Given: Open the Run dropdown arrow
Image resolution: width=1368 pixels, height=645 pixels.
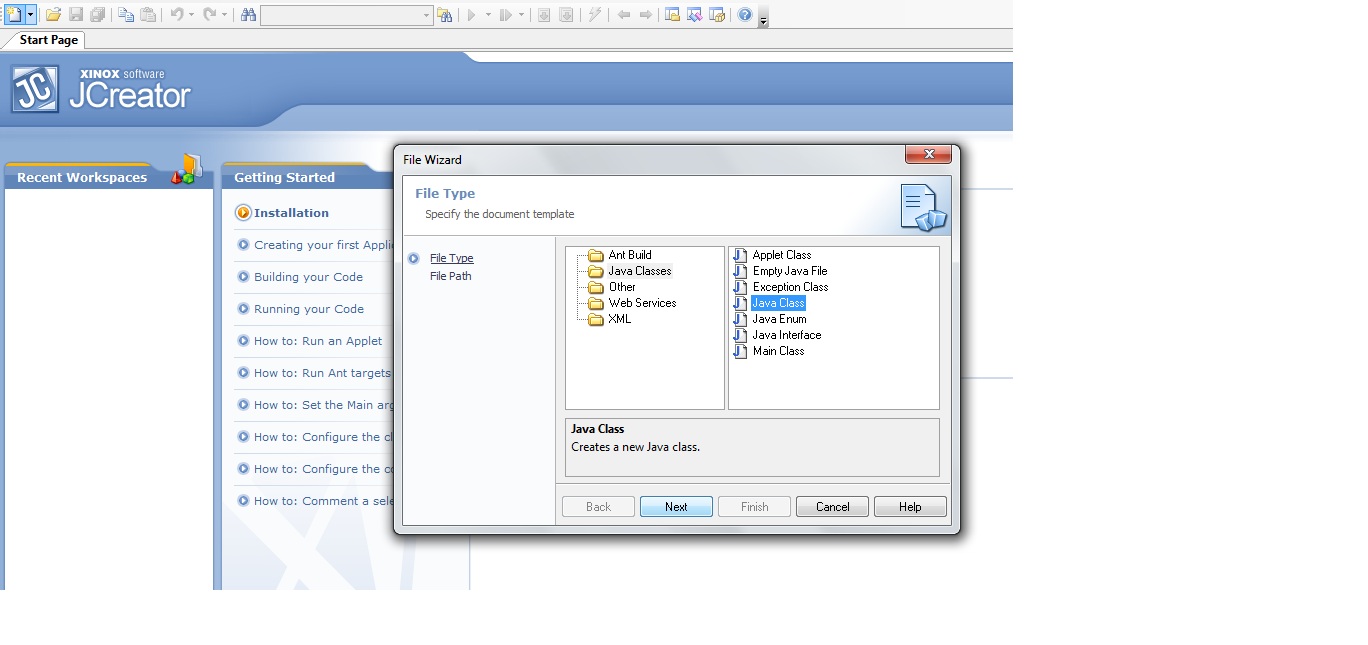Looking at the screenshot, I should (x=486, y=14).
